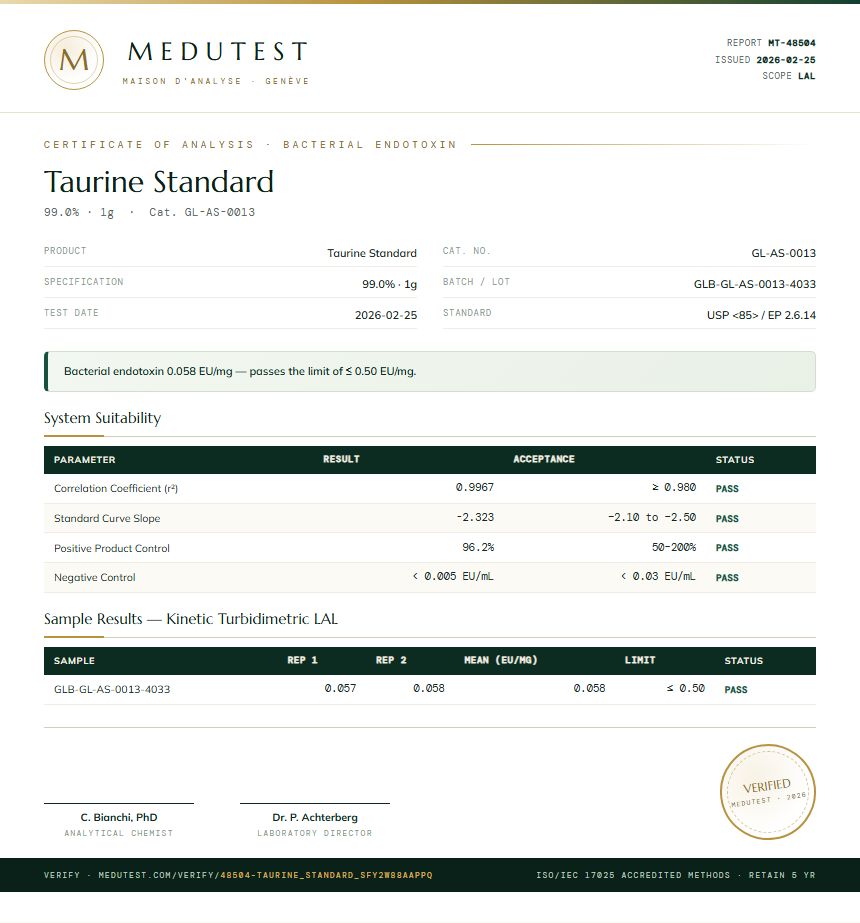860x923 pixels.
Task: Select the slope result -2.323
Action: [x=475, y=517]
